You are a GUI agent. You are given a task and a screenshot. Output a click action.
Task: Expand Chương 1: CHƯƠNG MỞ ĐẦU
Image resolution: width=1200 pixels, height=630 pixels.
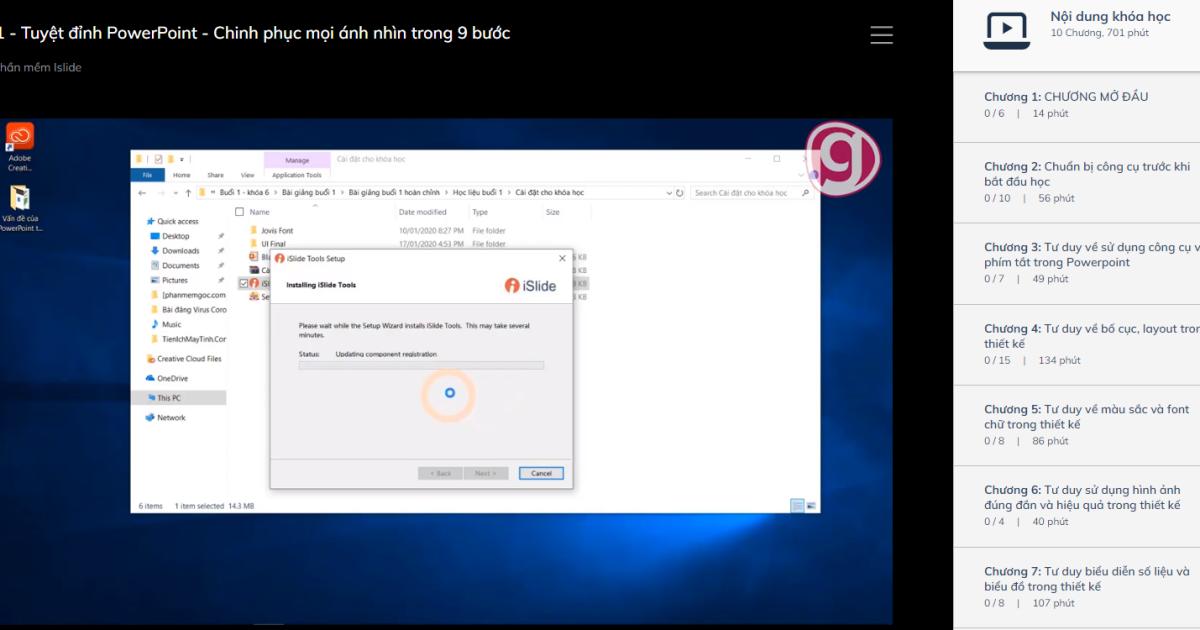point(1066,97)
